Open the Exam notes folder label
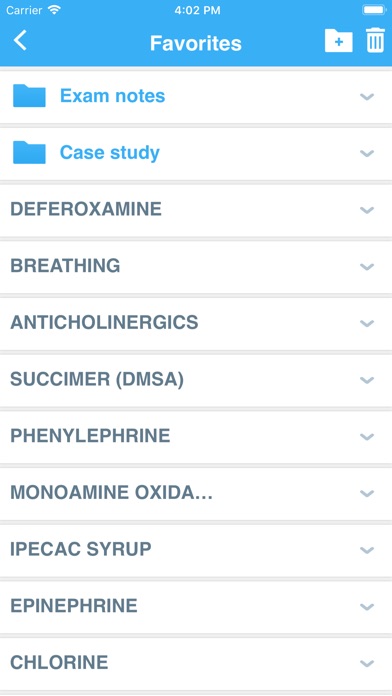 112,95
